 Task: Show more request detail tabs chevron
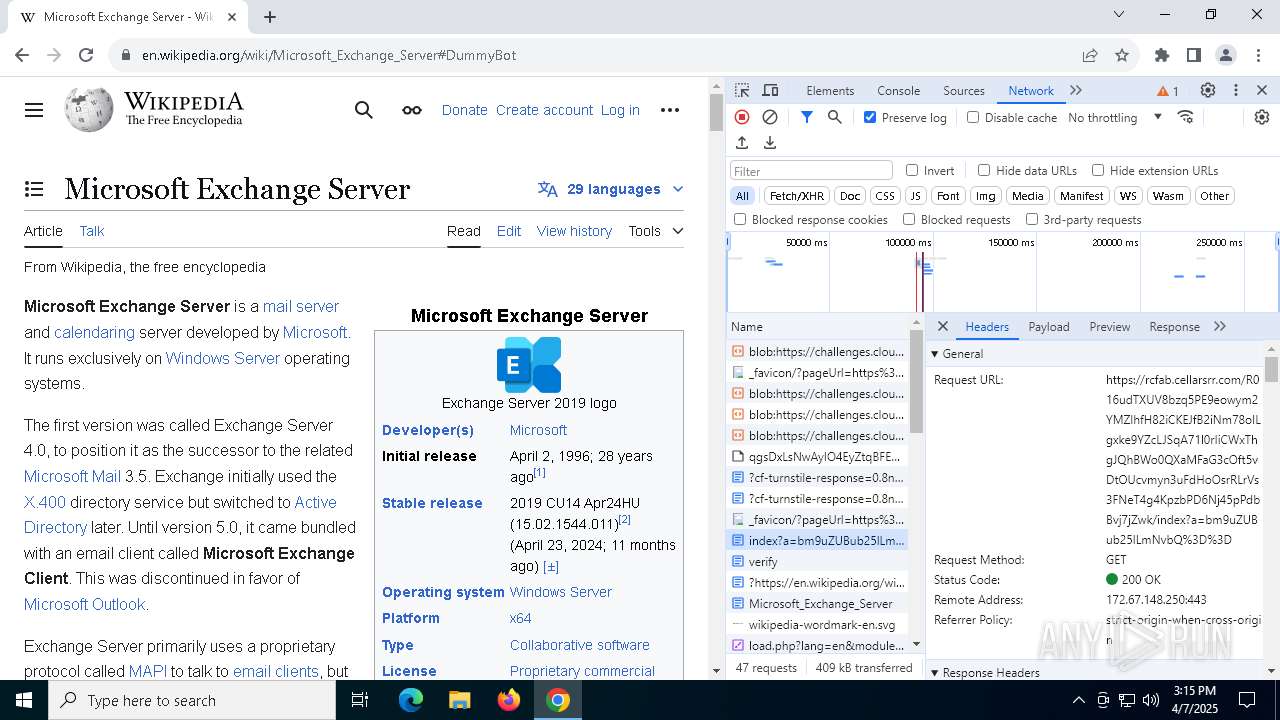tap(1220, 326)
